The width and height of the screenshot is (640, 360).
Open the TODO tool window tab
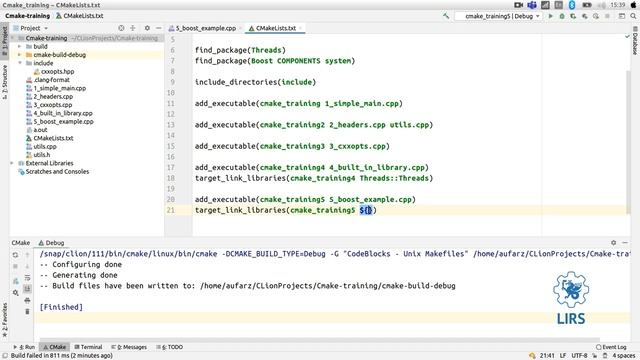pyautogui.click(x=169, y=347)
